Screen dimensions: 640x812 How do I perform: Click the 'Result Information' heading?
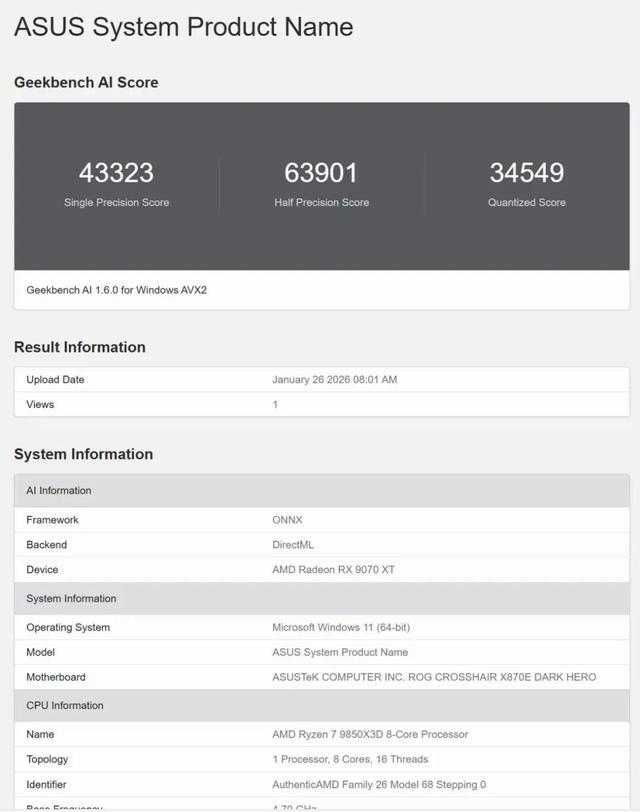click(x=80, y=347)
